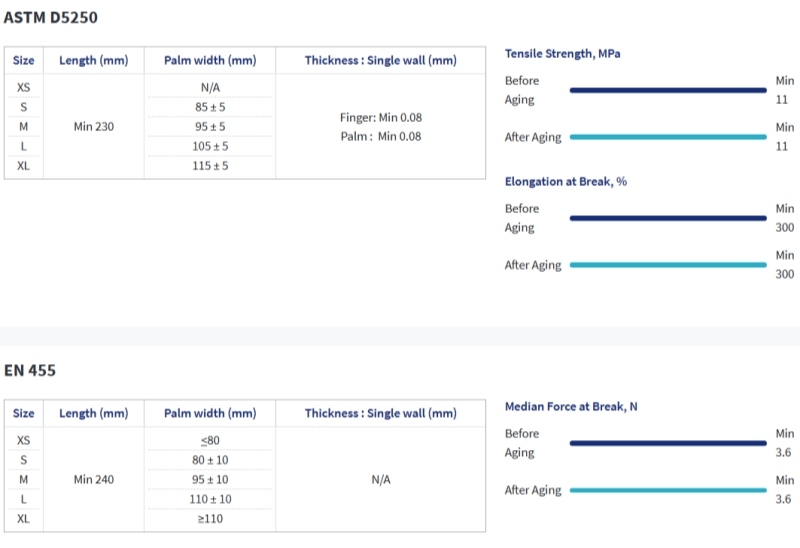Click the Min 240 length cell
This screenshot has height=548, width=800.
click(x=93, y=480)
